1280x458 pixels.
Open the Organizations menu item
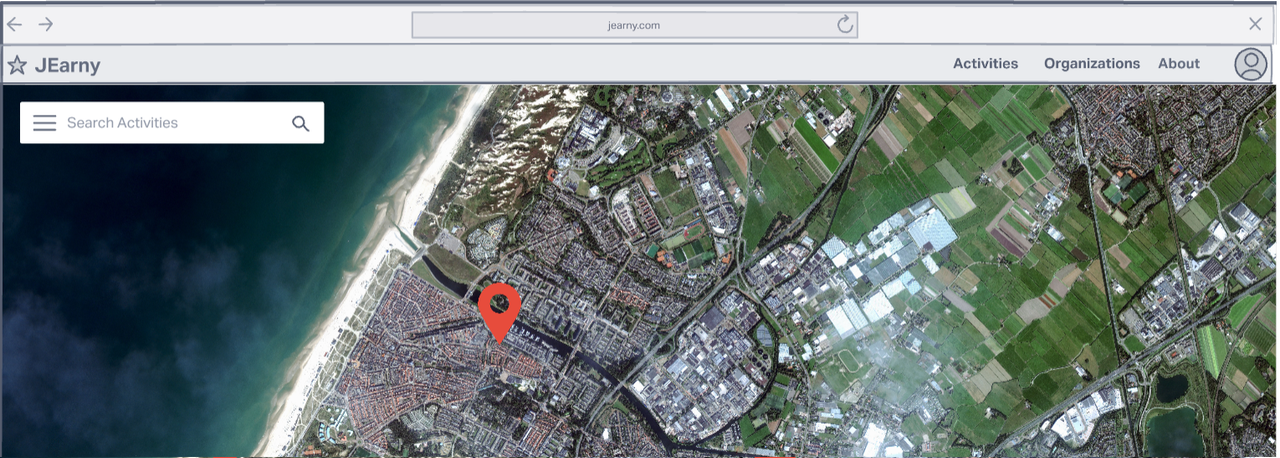1092,63
